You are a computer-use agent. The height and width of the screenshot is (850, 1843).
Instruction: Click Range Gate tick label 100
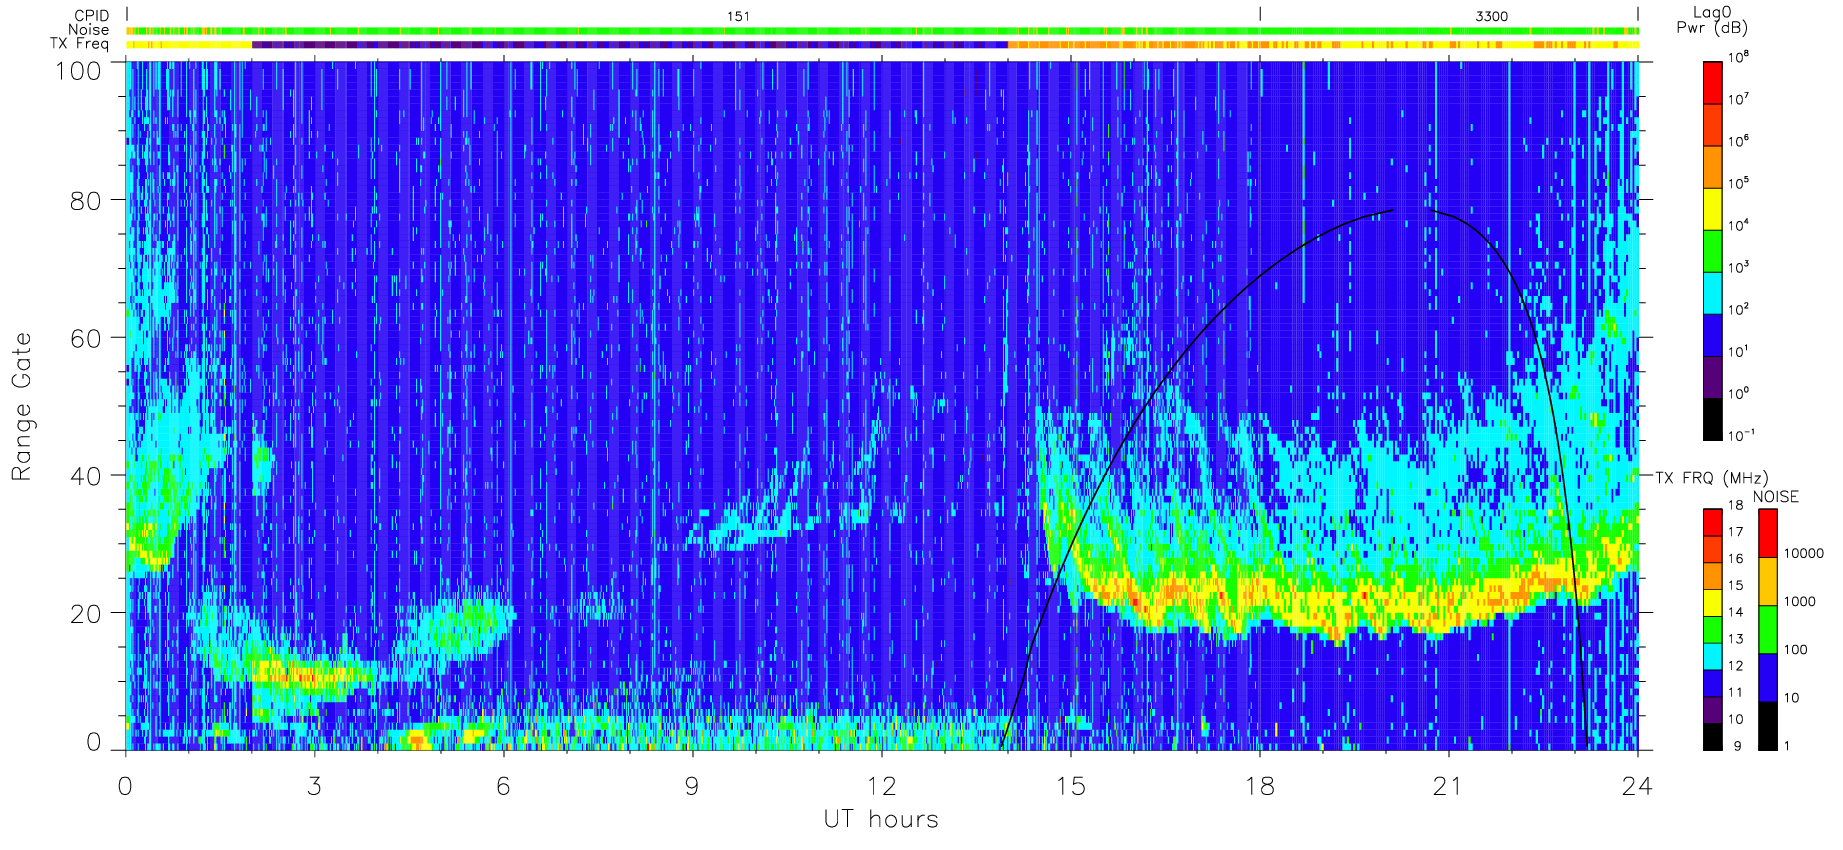78,70
